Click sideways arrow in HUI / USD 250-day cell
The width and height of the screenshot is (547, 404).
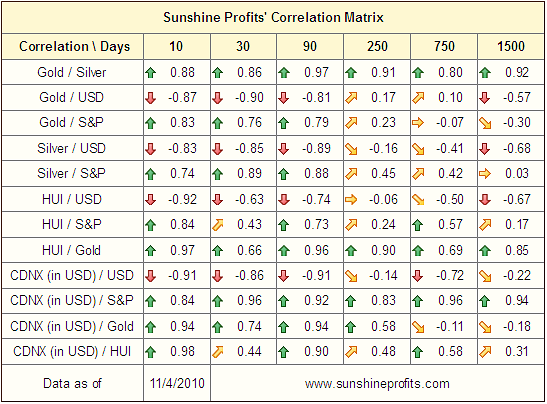tap(351, 200)
